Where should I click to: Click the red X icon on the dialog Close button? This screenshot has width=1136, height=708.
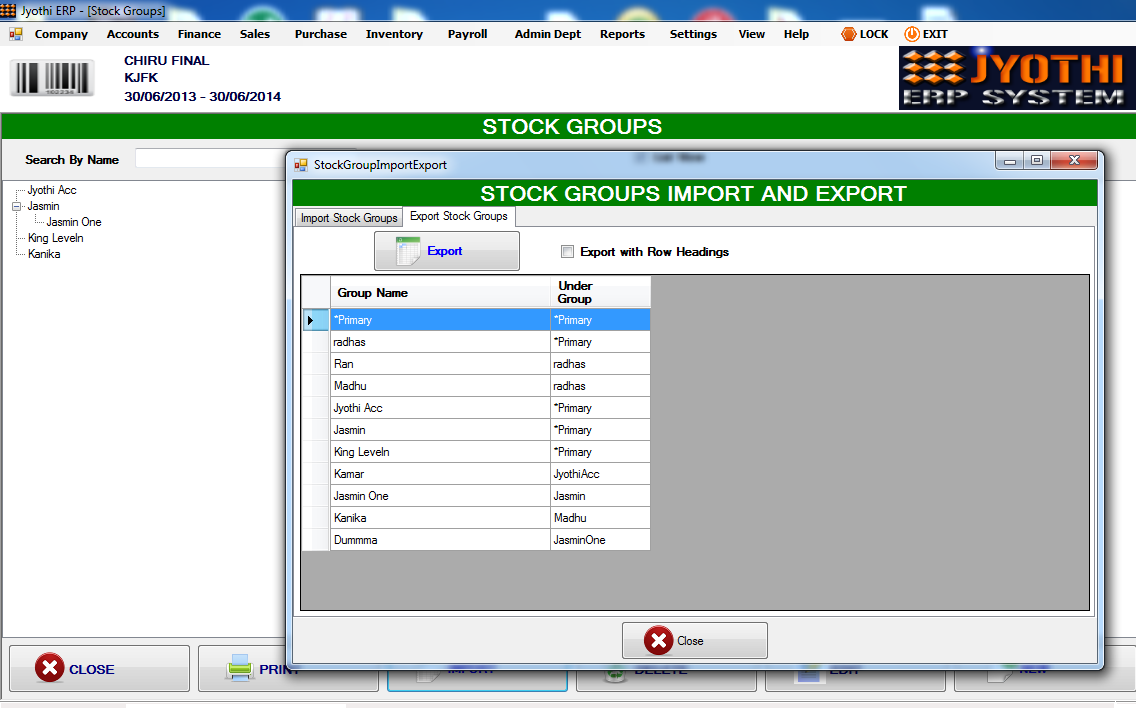pos(659,640)
